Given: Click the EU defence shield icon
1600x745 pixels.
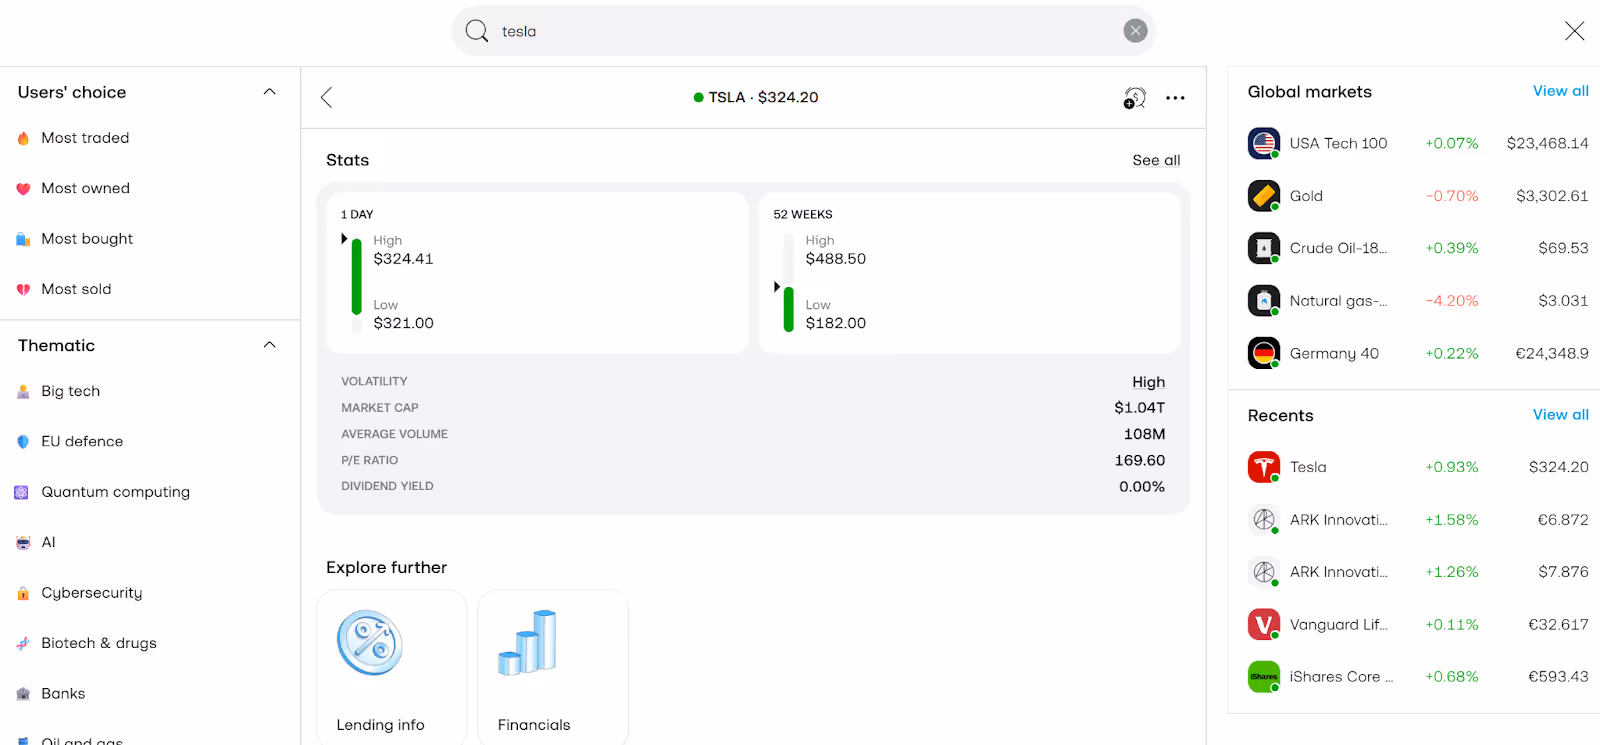Looking at the screenshot, I should pos(23,441).
